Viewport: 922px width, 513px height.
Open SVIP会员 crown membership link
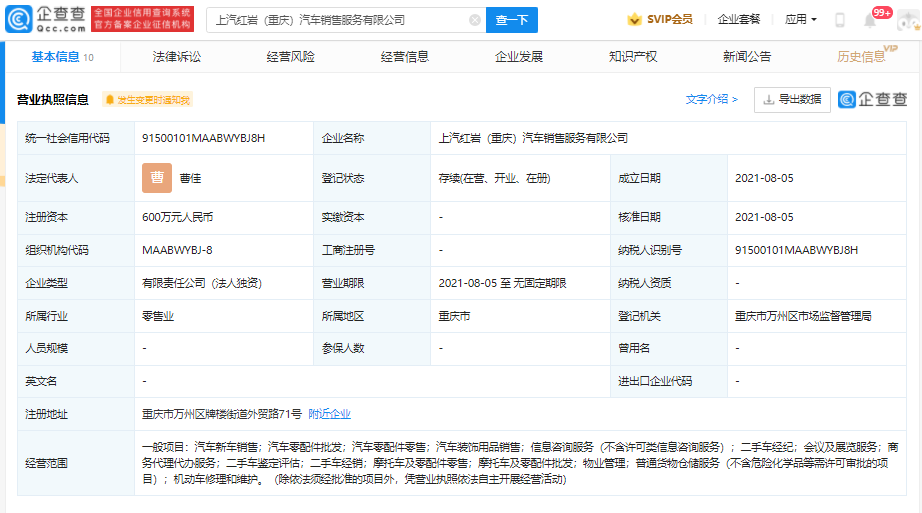pyautogui.click(x=660, y=19)
